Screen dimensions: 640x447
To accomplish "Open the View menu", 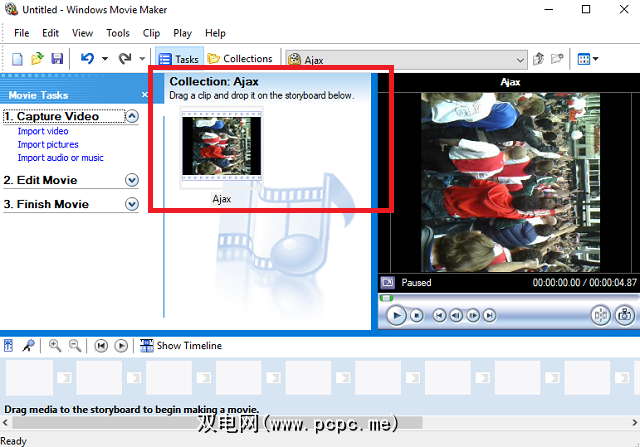I will pos(82,33).
